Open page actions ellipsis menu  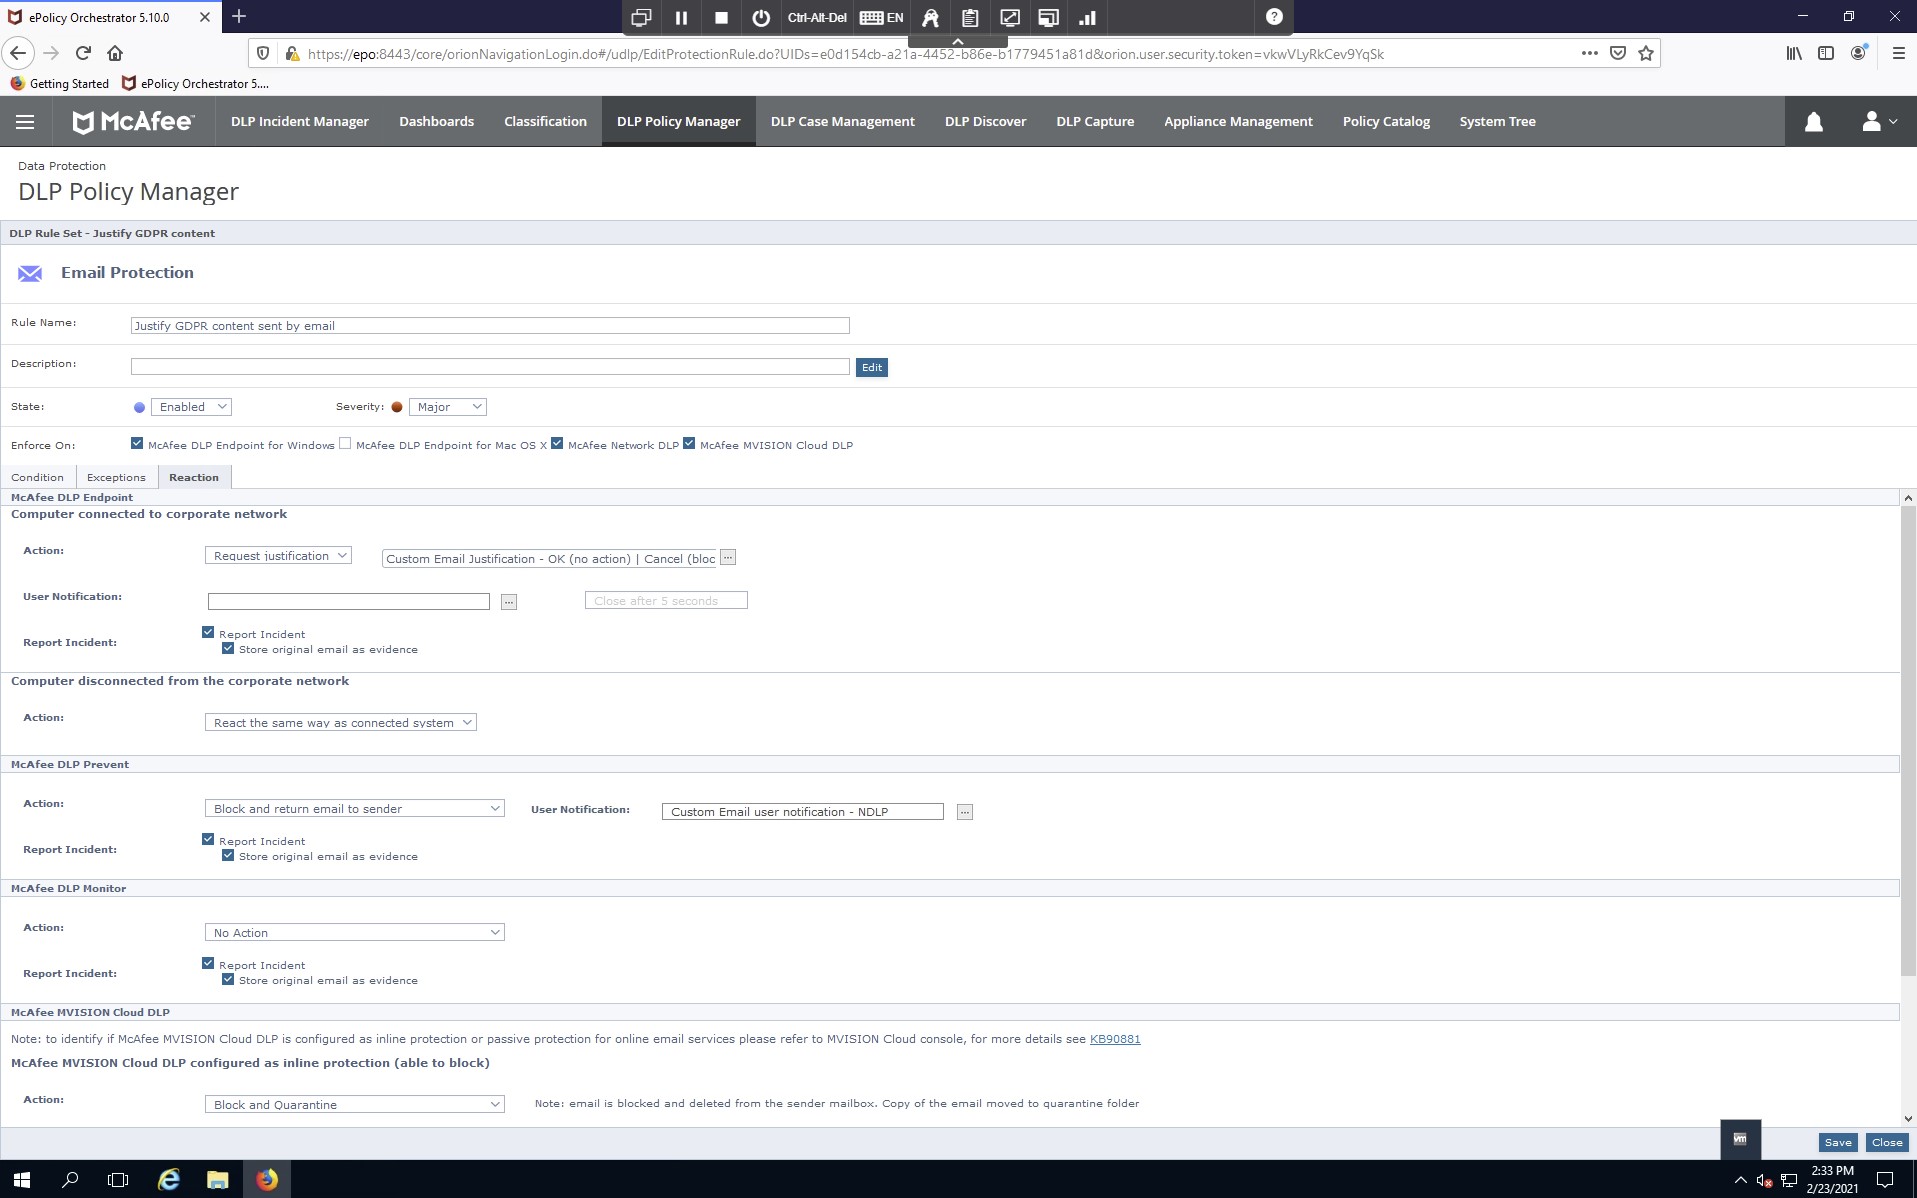[x=1589, y=54]
